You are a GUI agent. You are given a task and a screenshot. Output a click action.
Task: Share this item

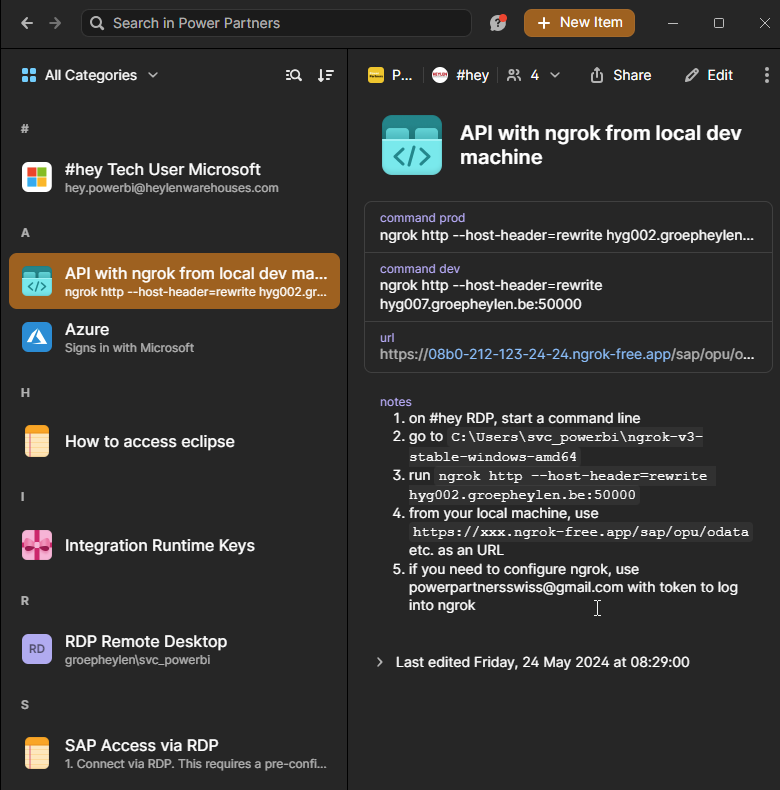(621, 75)
